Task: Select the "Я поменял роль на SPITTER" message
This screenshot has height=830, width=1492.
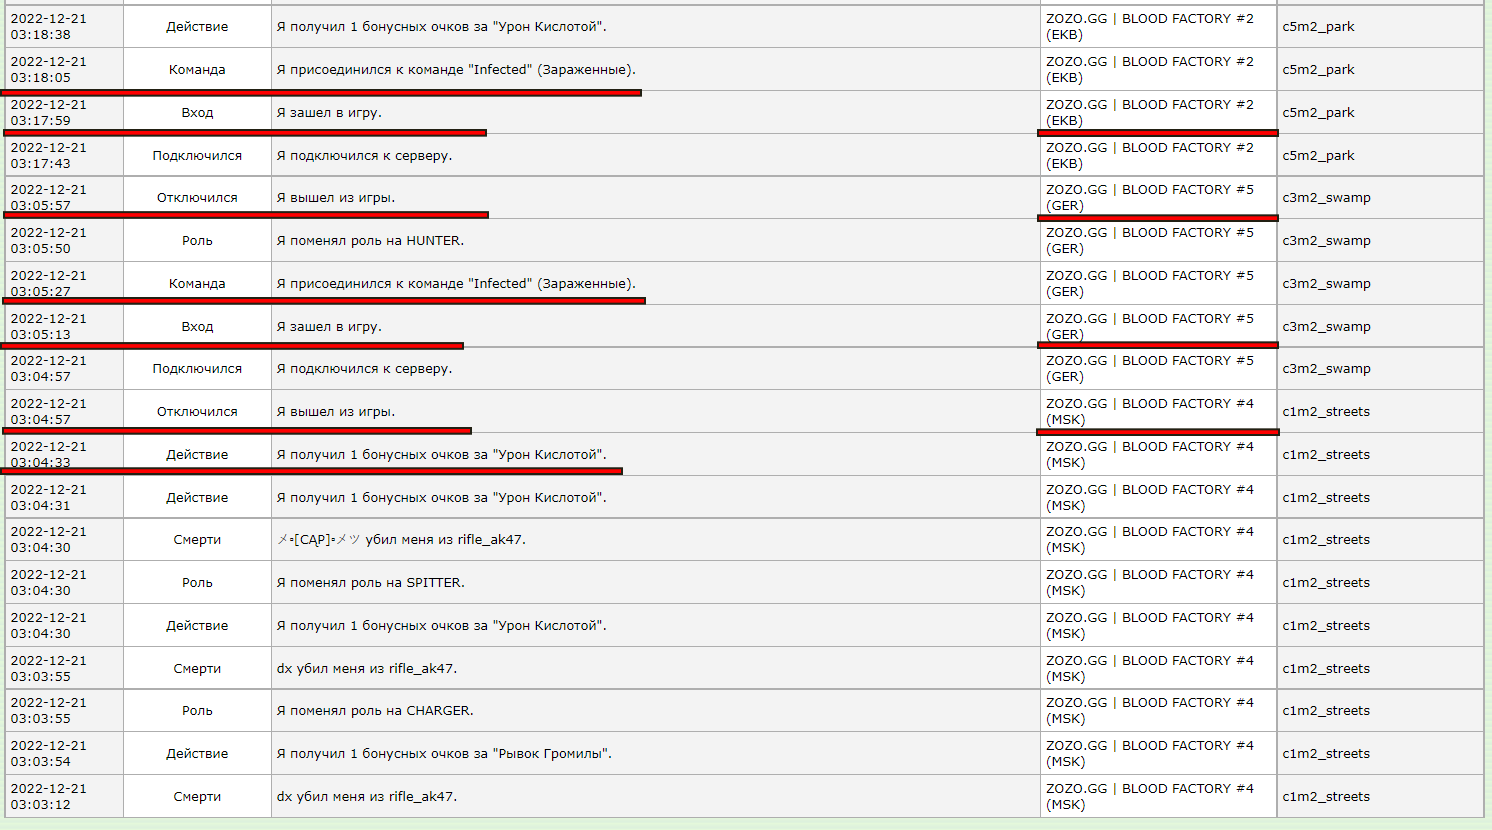Action: 370,583
